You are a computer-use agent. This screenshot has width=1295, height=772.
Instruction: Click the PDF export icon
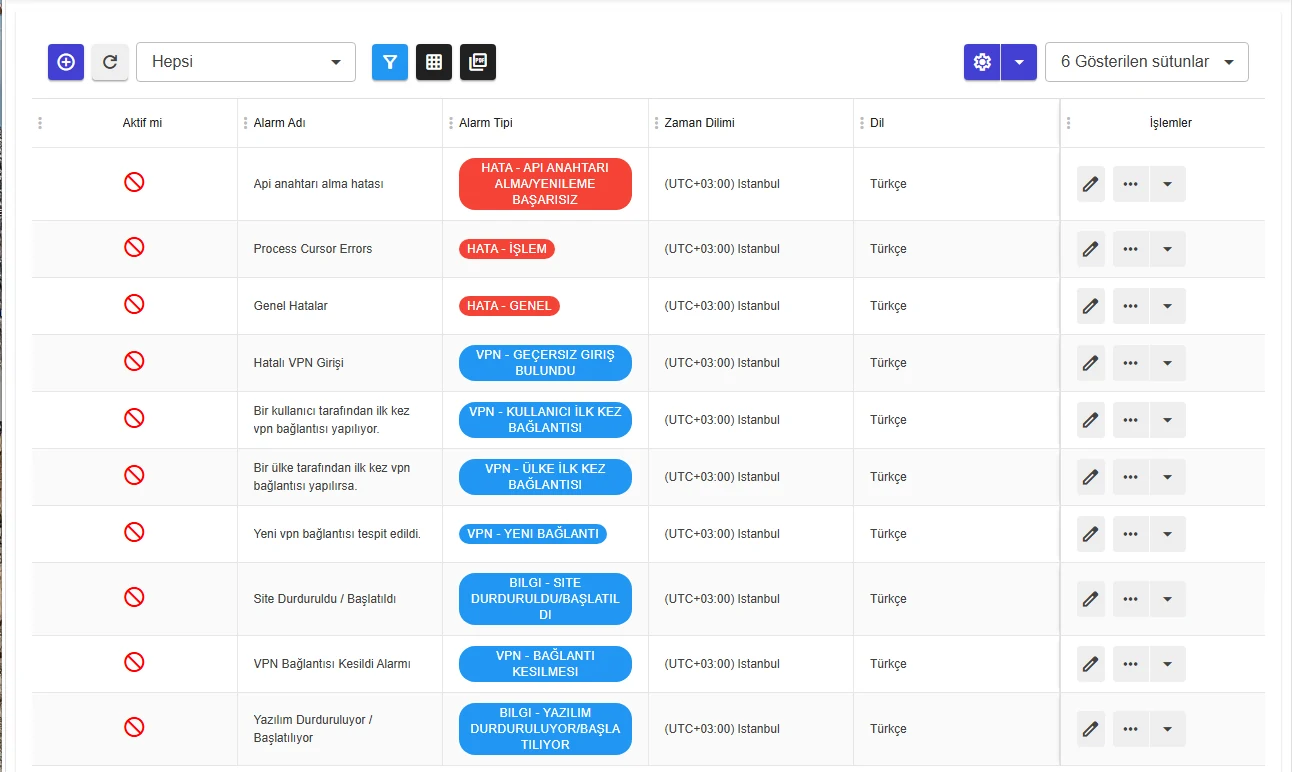(478, 62)
